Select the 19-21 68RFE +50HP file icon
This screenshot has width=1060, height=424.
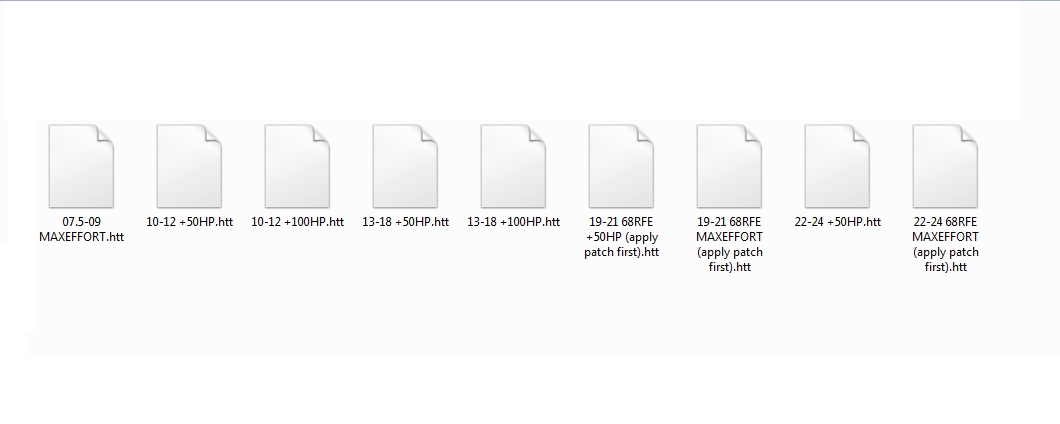click(621, 166)
